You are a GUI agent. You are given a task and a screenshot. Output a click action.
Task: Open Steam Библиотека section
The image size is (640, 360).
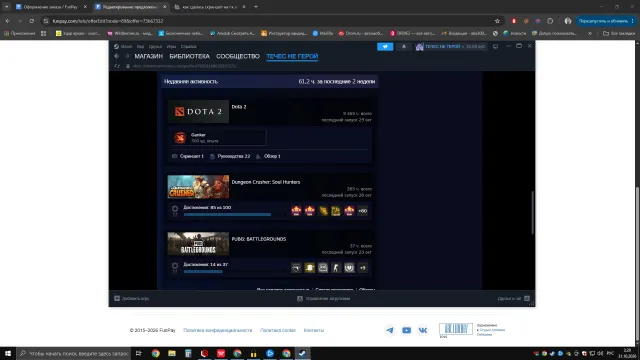point(189,56)
